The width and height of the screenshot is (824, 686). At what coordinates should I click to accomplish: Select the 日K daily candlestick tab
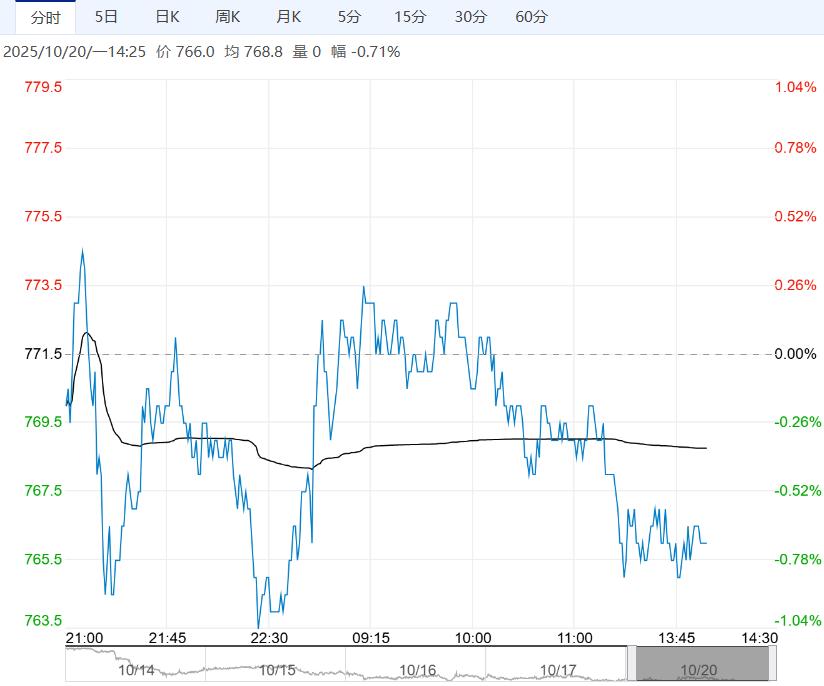coord(167,17)
